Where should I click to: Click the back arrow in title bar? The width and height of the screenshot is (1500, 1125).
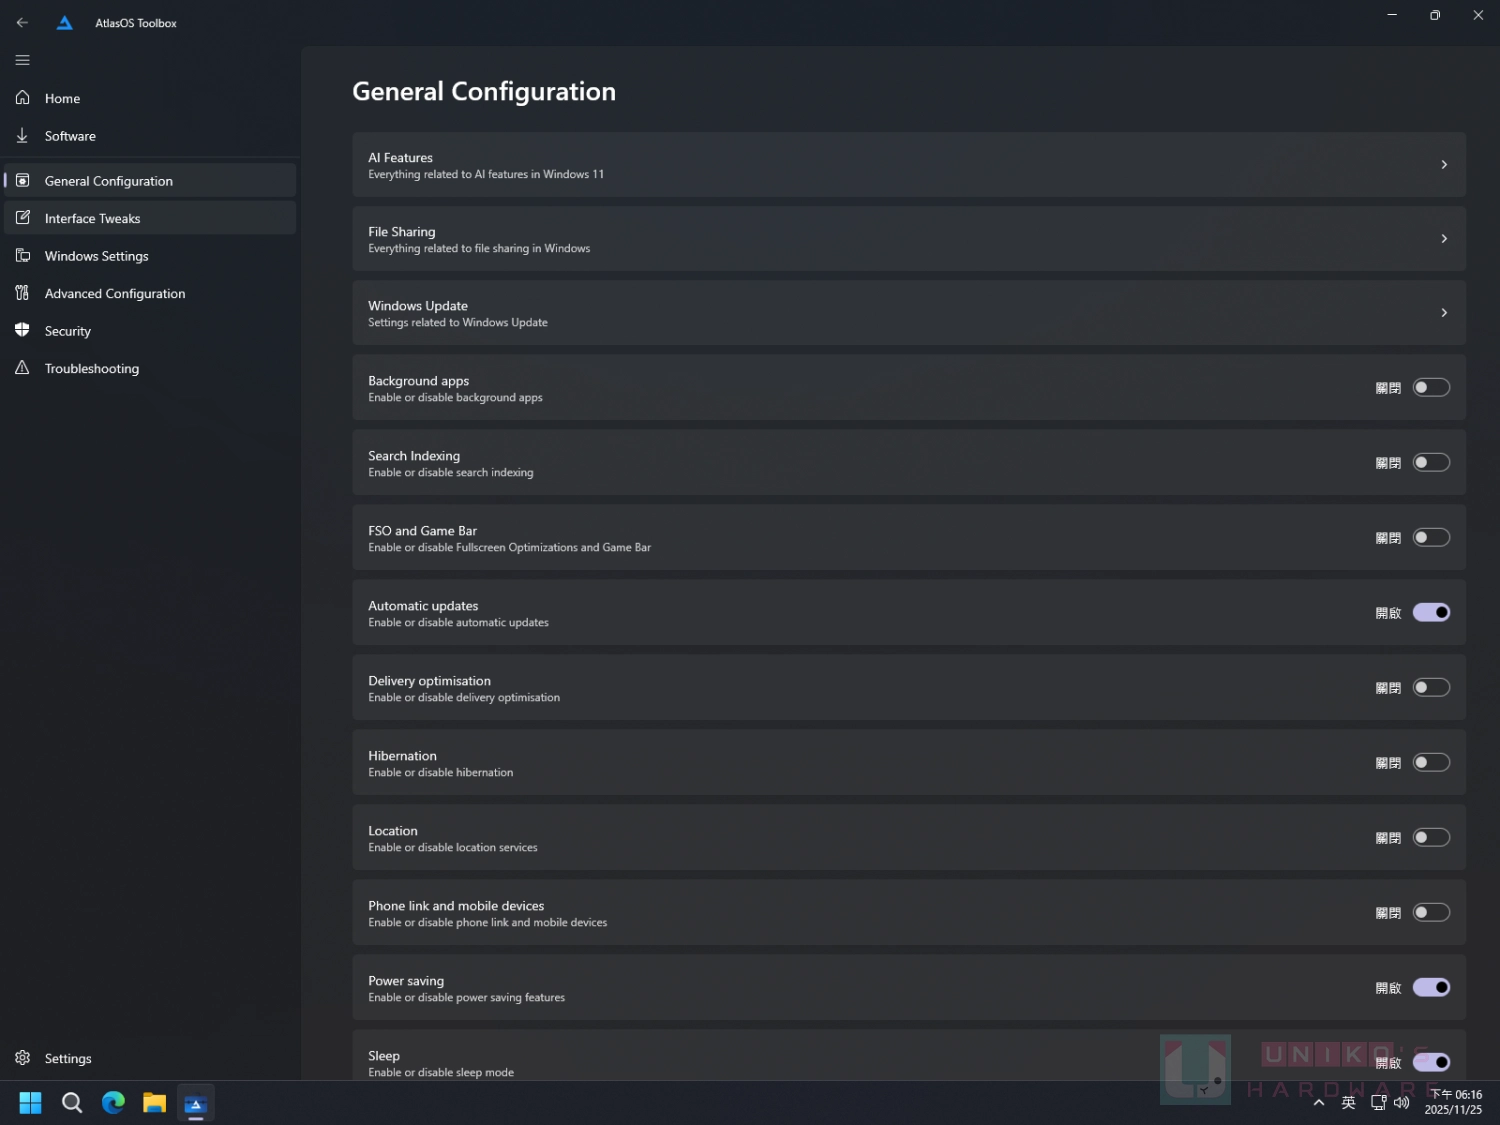(x=22, y=22)
